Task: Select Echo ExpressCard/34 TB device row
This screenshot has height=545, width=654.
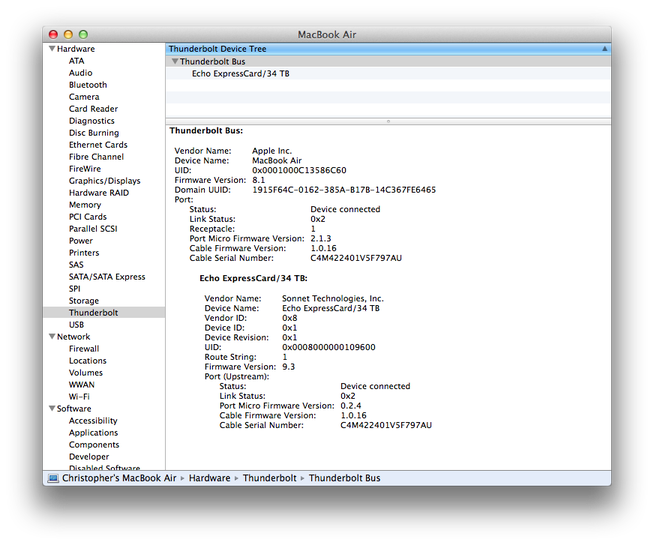Action: (388, 74)
